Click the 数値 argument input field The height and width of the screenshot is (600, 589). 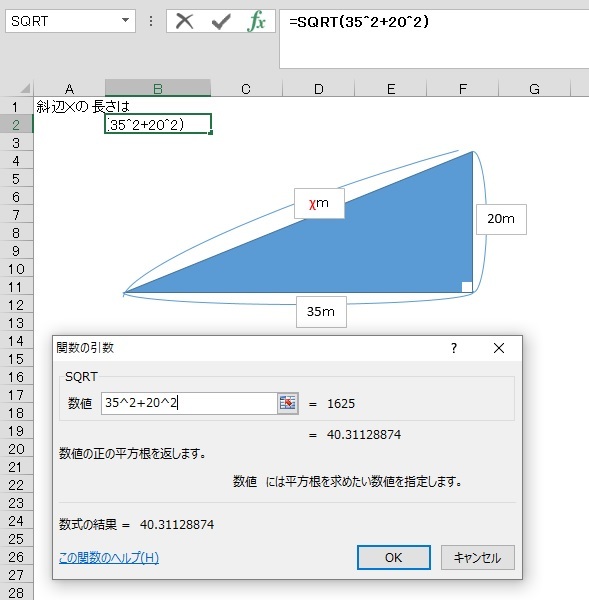tap(189, 403)
